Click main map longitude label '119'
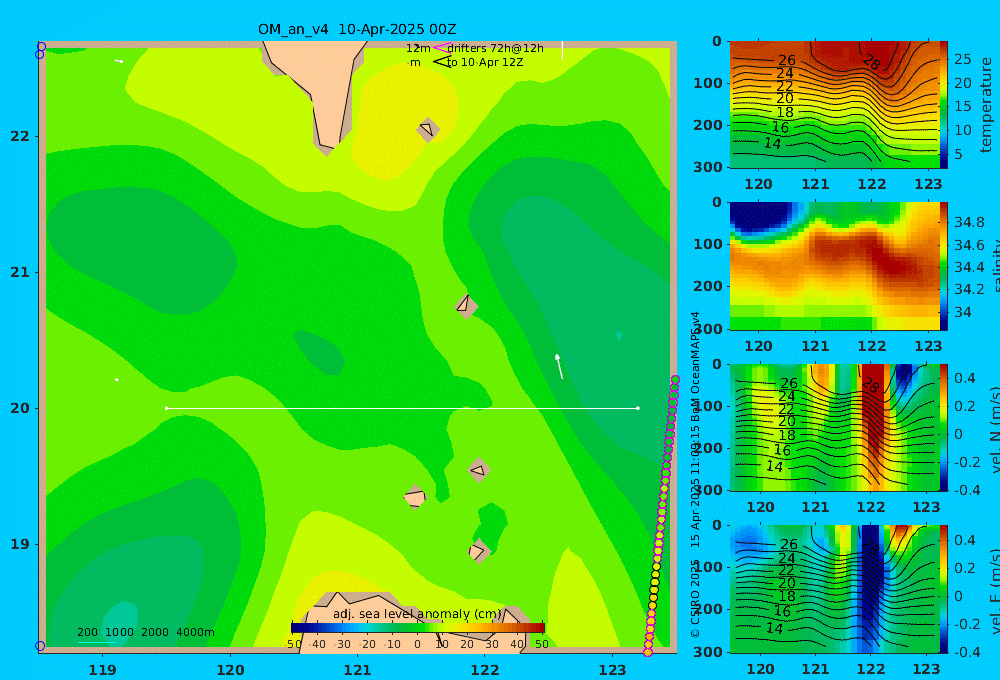 tap(103, 670)
